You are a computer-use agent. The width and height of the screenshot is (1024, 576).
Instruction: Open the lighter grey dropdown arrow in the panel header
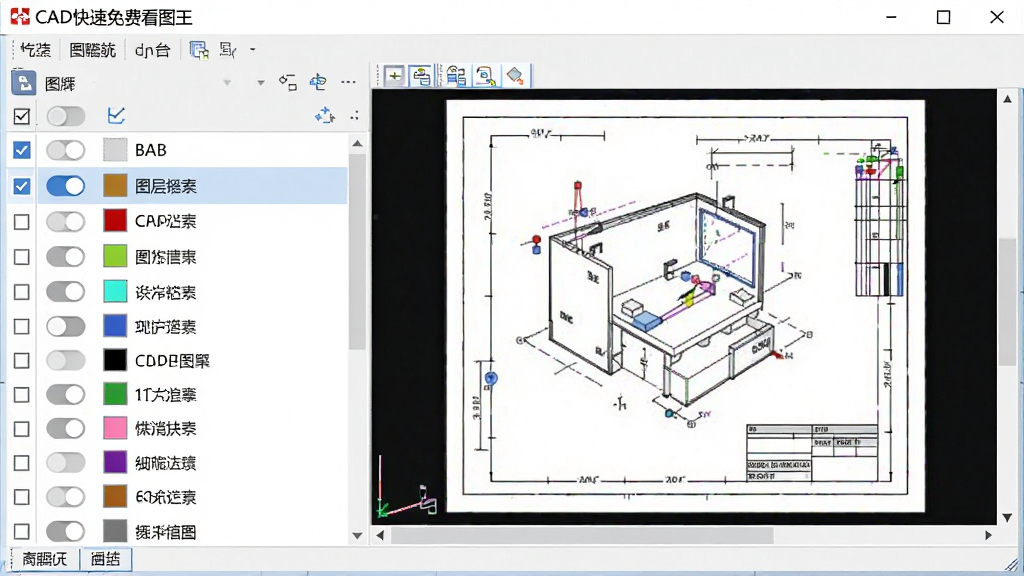pos(227,83)
